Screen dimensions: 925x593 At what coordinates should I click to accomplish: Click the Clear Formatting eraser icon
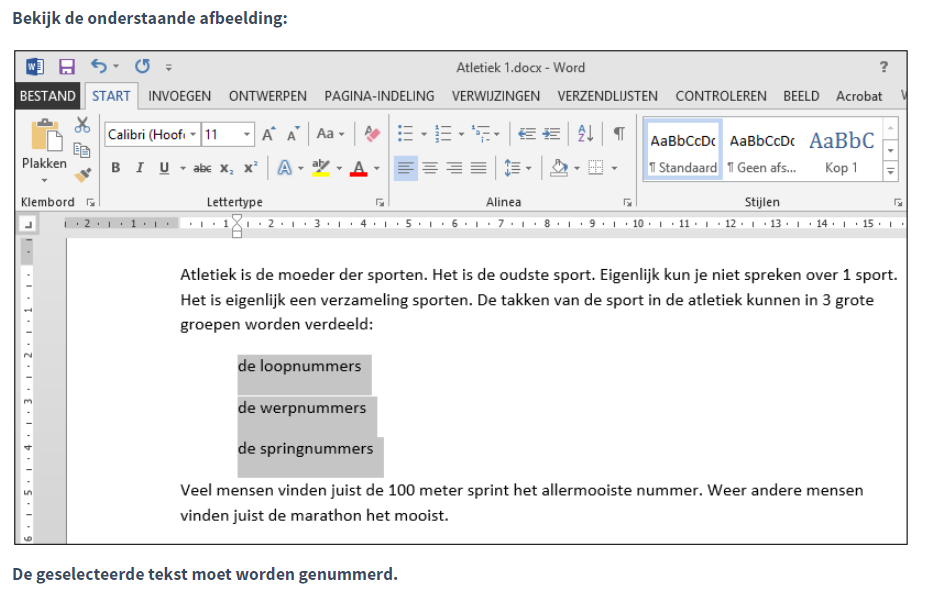click(x=372, y=134)
